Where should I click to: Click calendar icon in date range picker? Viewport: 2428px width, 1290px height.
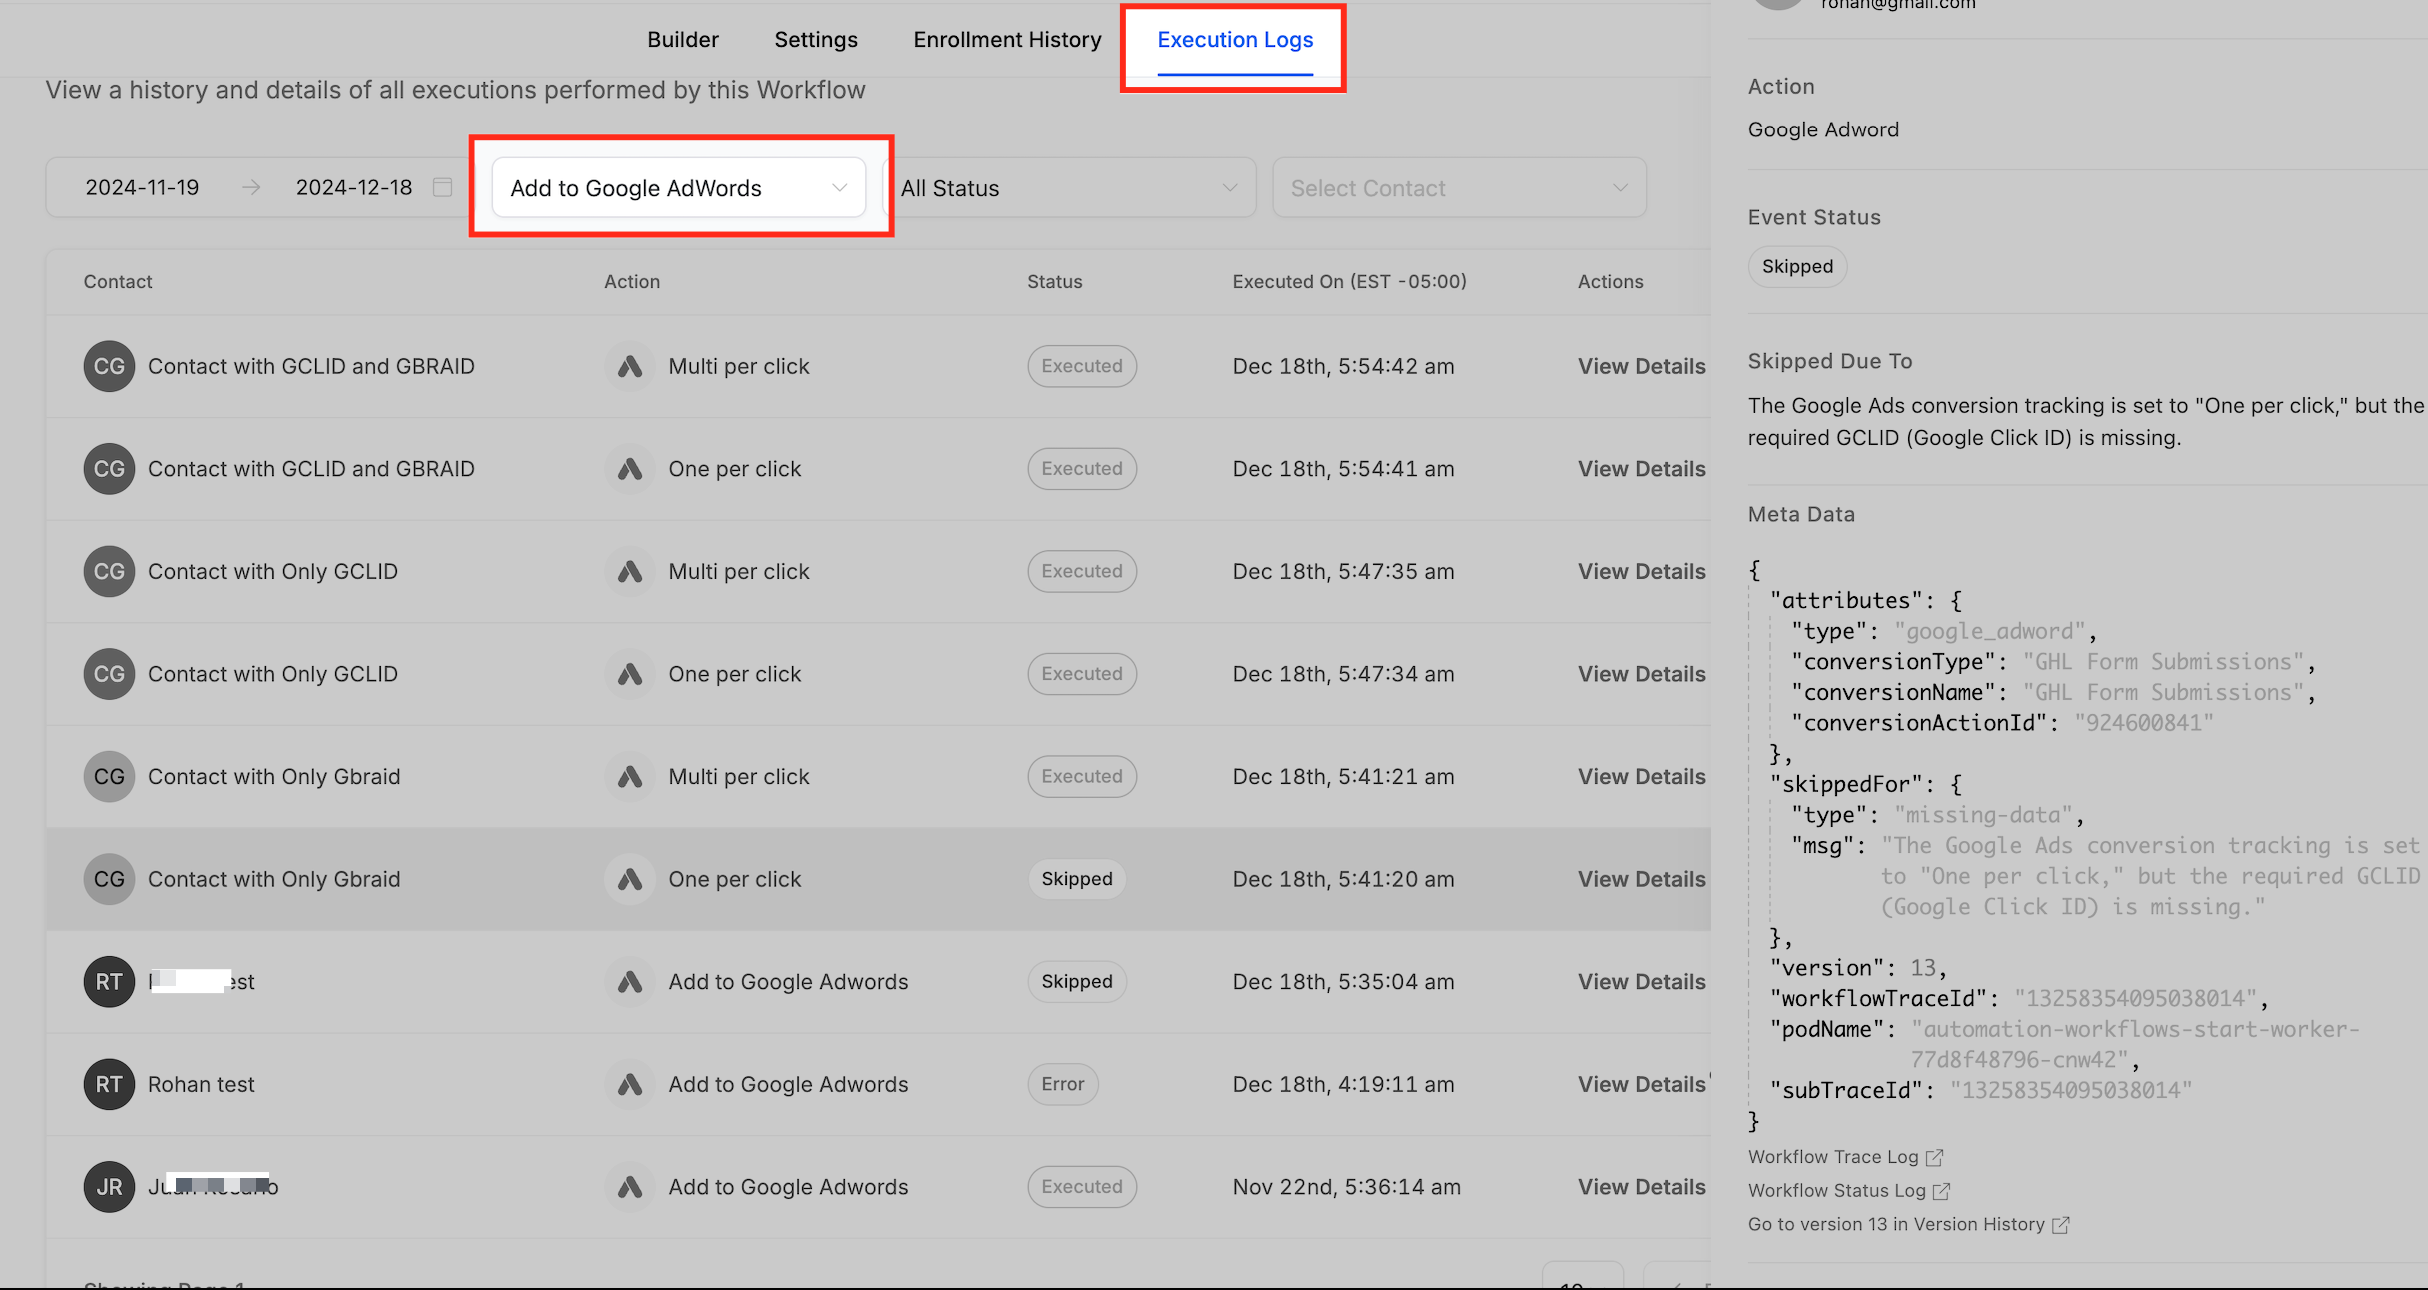pos(442,187)
